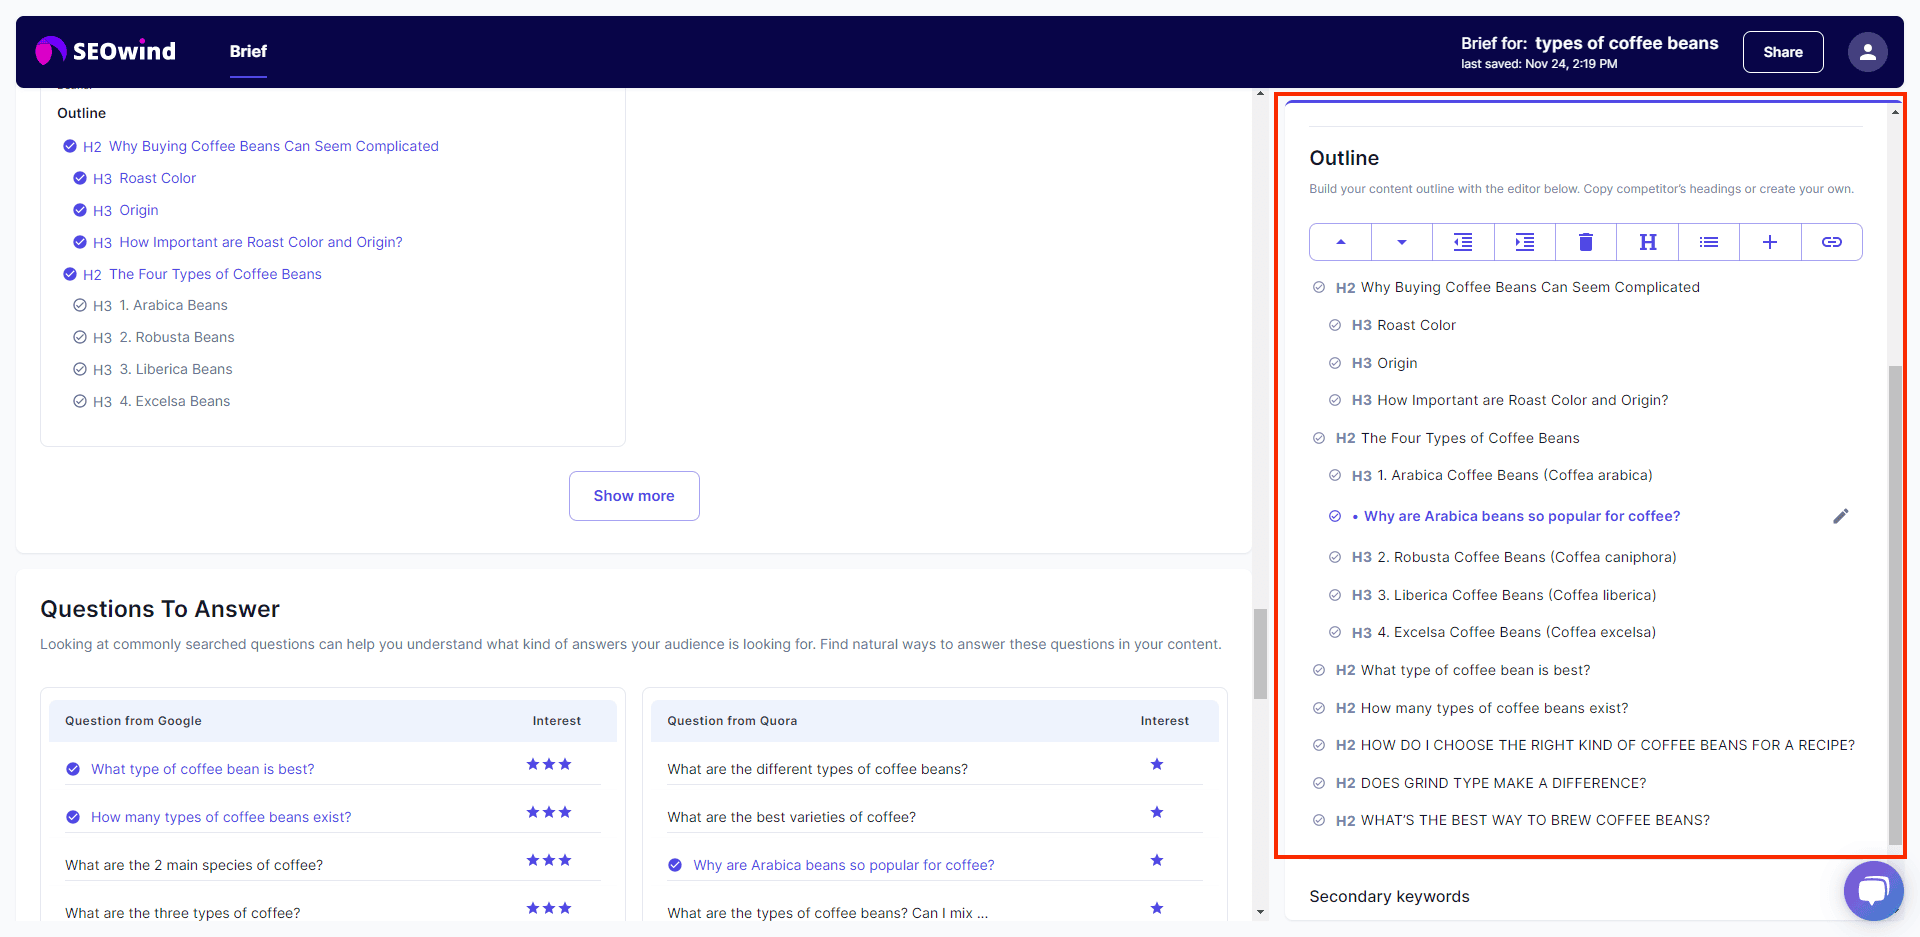This screenshot has width=1920, height=937.
Task: Select the move heading up icon
Action: pyautogui.click(x=1340, y=242)
